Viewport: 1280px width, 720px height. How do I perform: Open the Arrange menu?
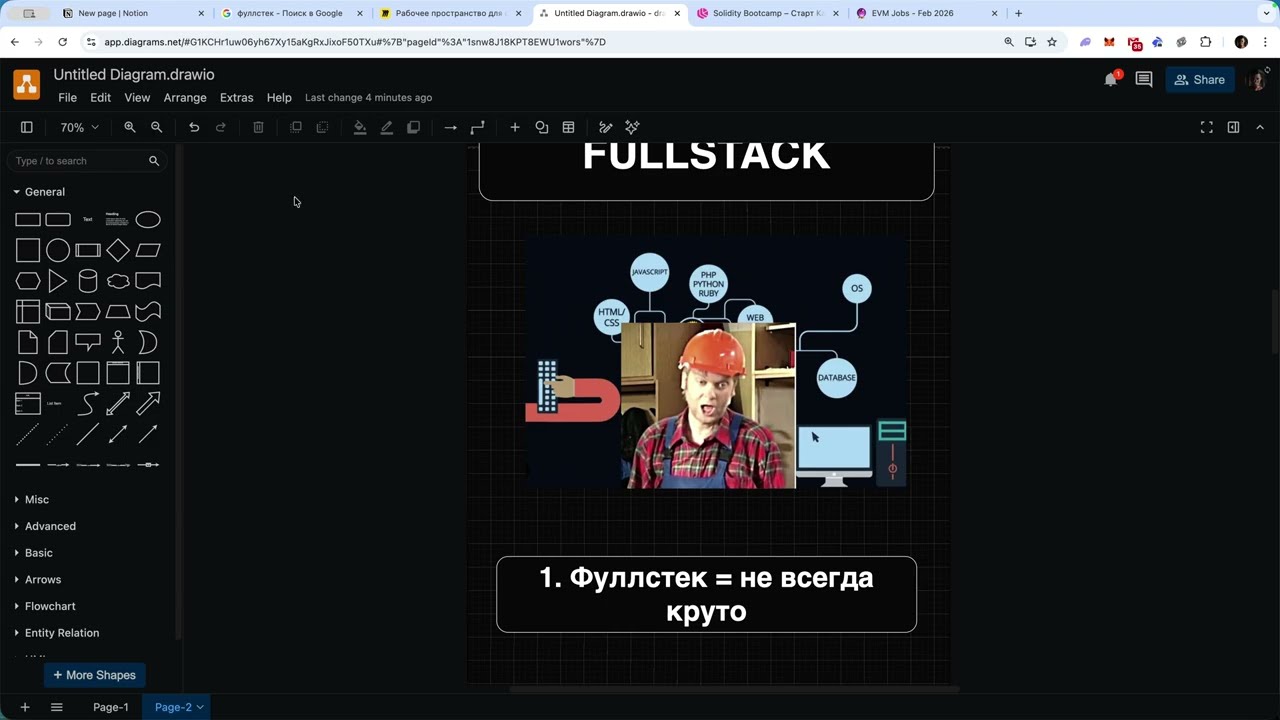185,97
